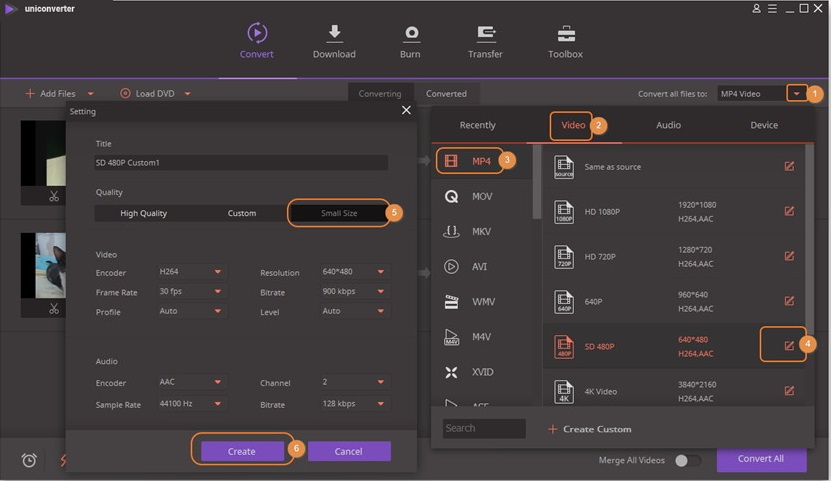Click the Title text field

pyautogui.click(x=241, y=163)
